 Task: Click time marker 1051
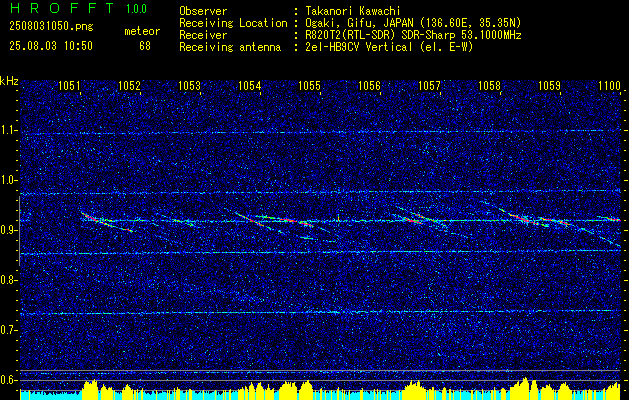point(69,85)
